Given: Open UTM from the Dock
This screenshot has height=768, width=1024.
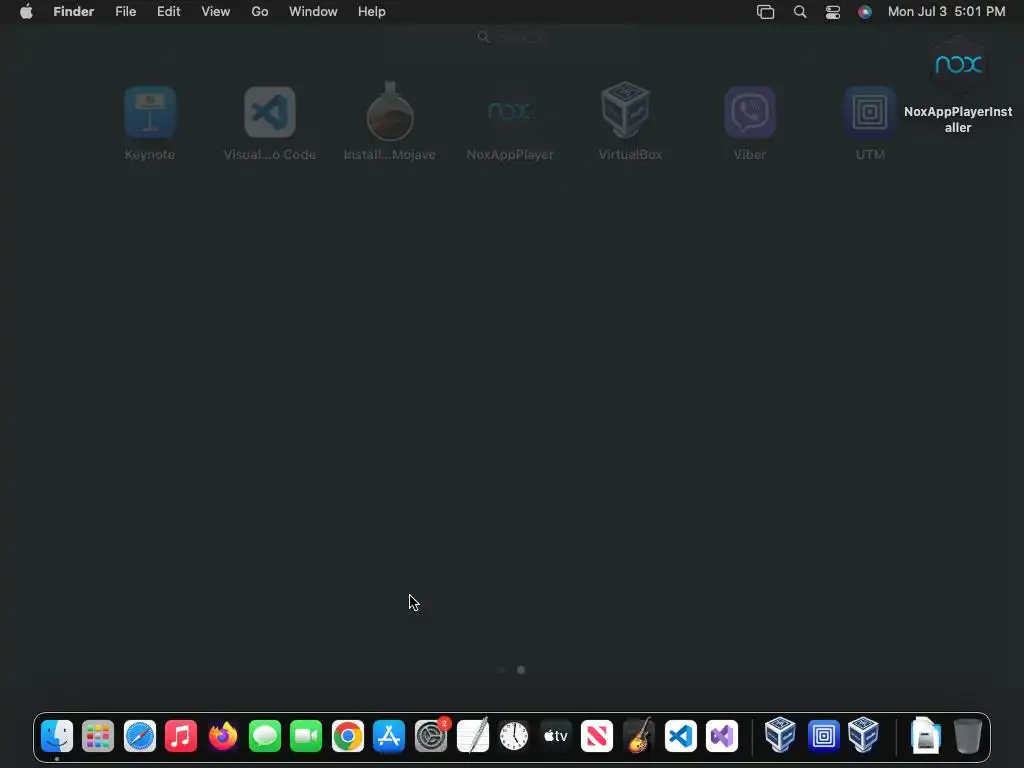Looking at the screenshot, I should pos(823,736).
